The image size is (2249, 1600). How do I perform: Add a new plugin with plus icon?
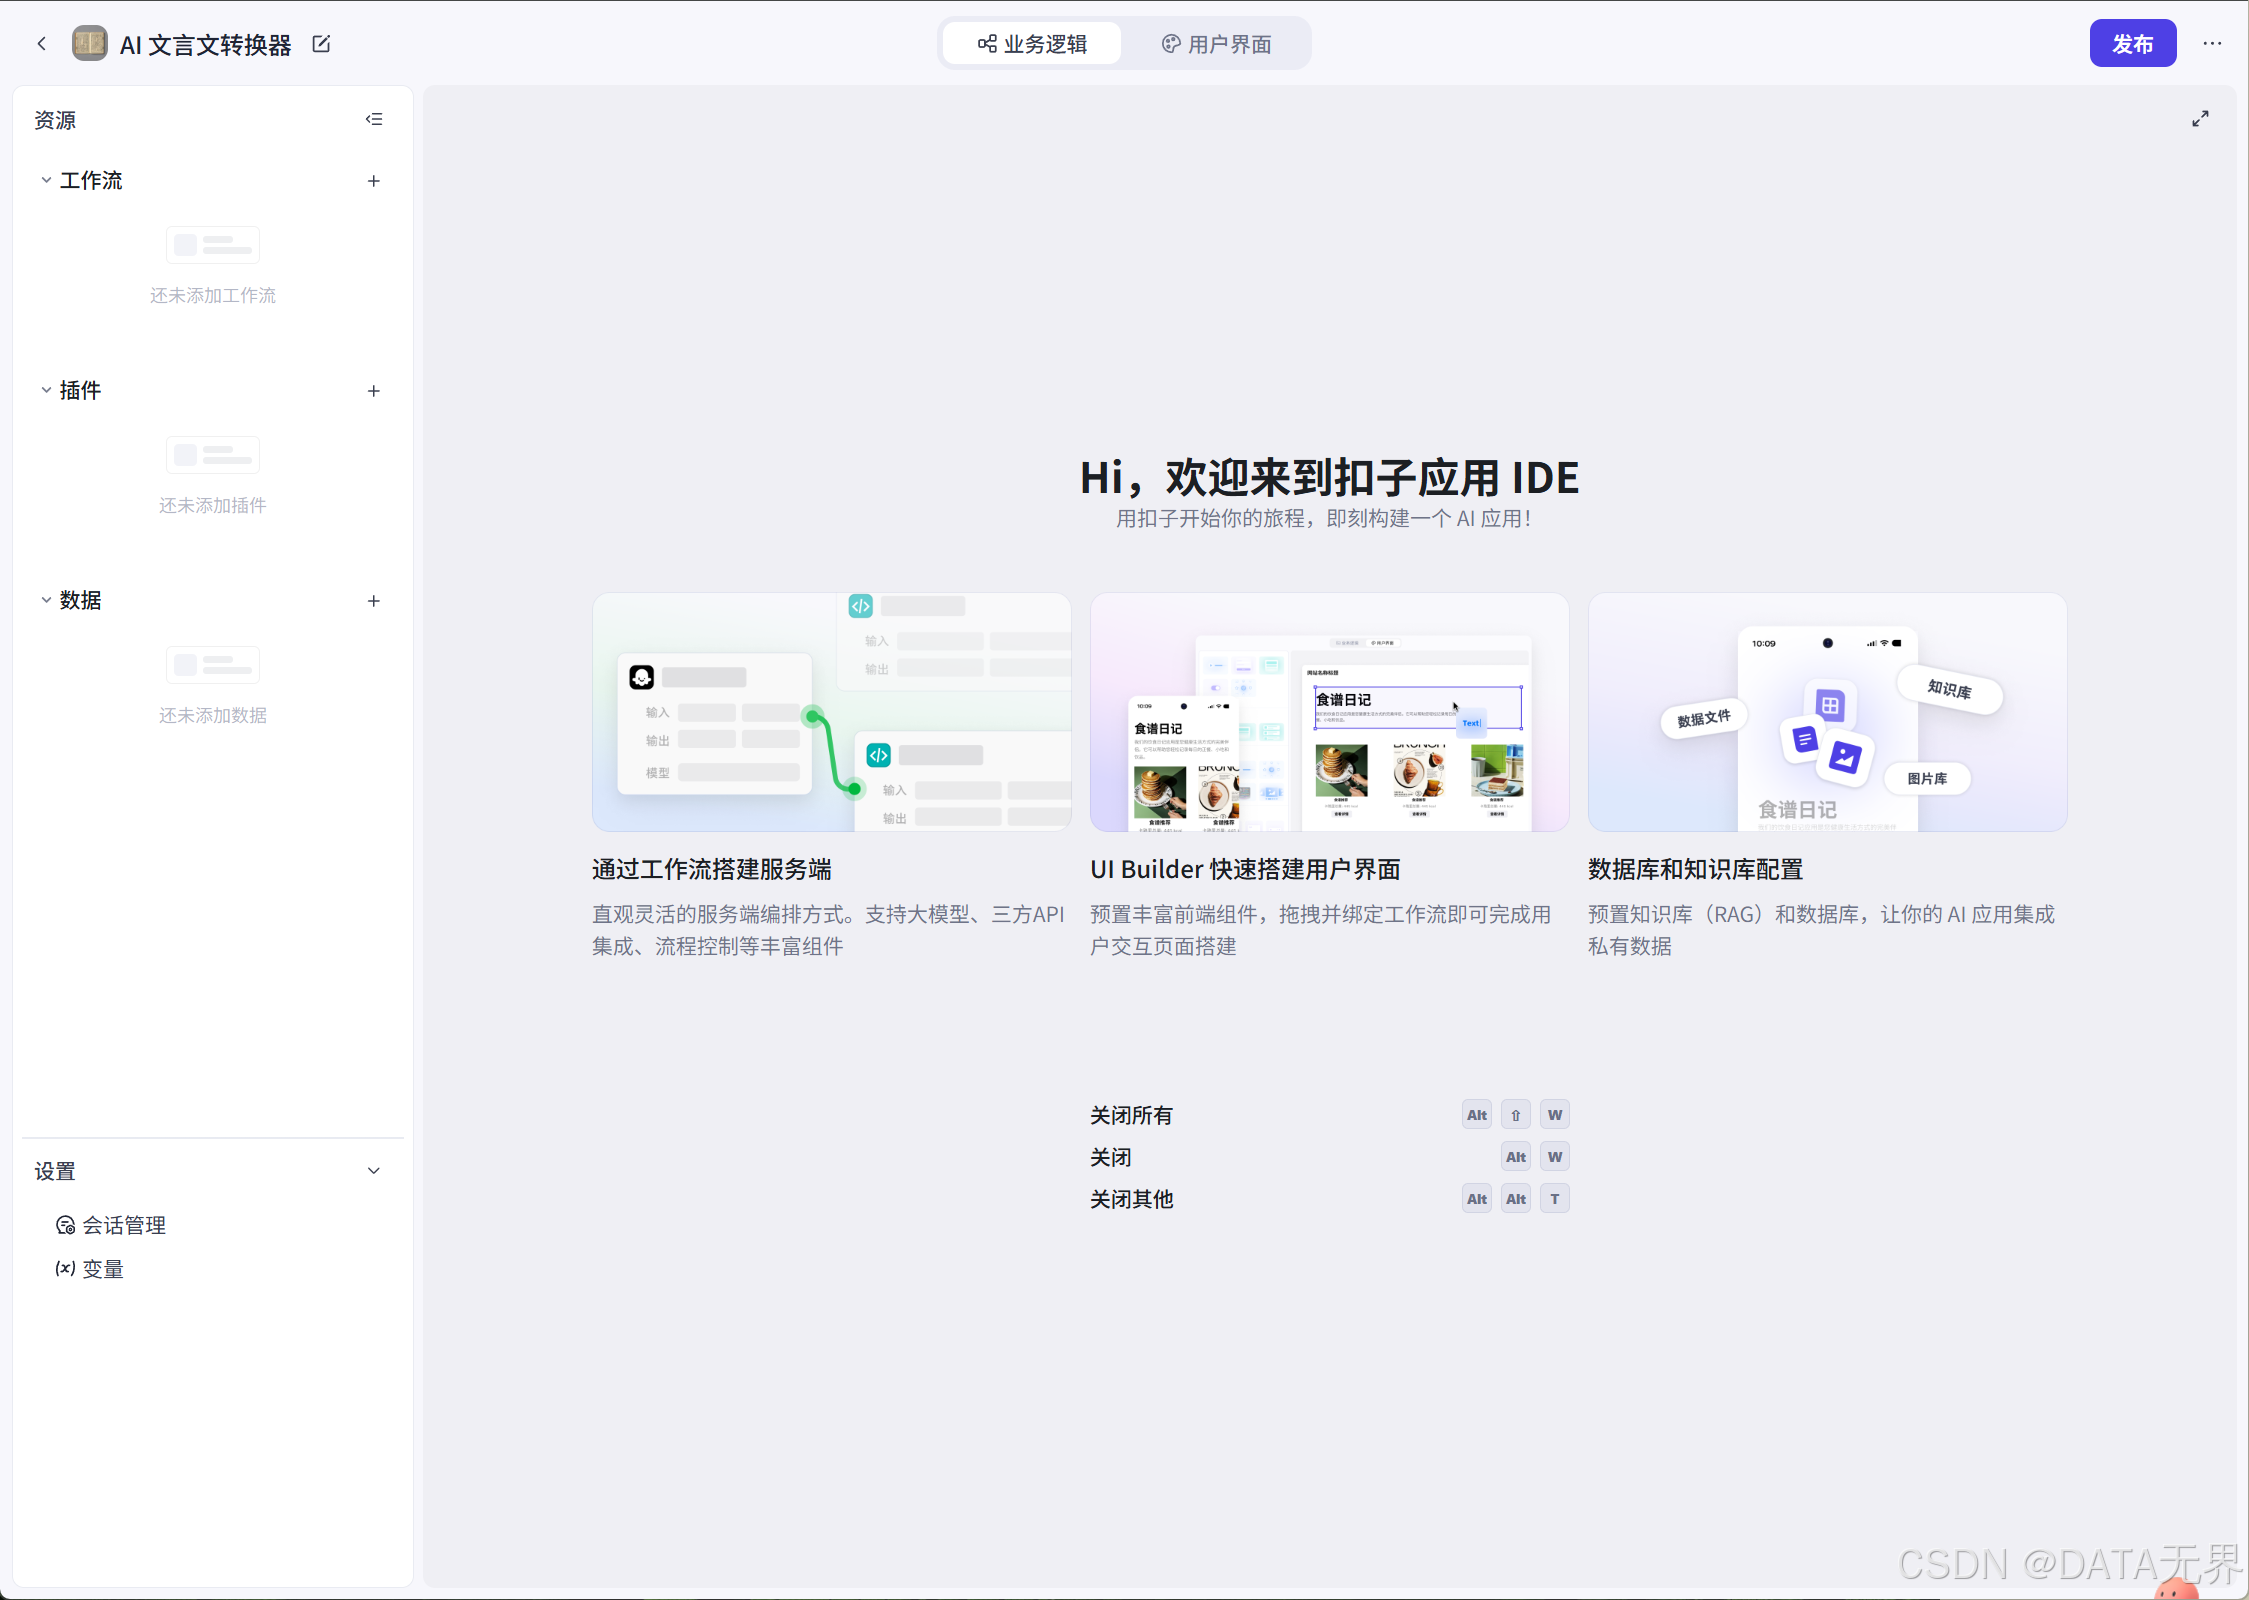374,391
